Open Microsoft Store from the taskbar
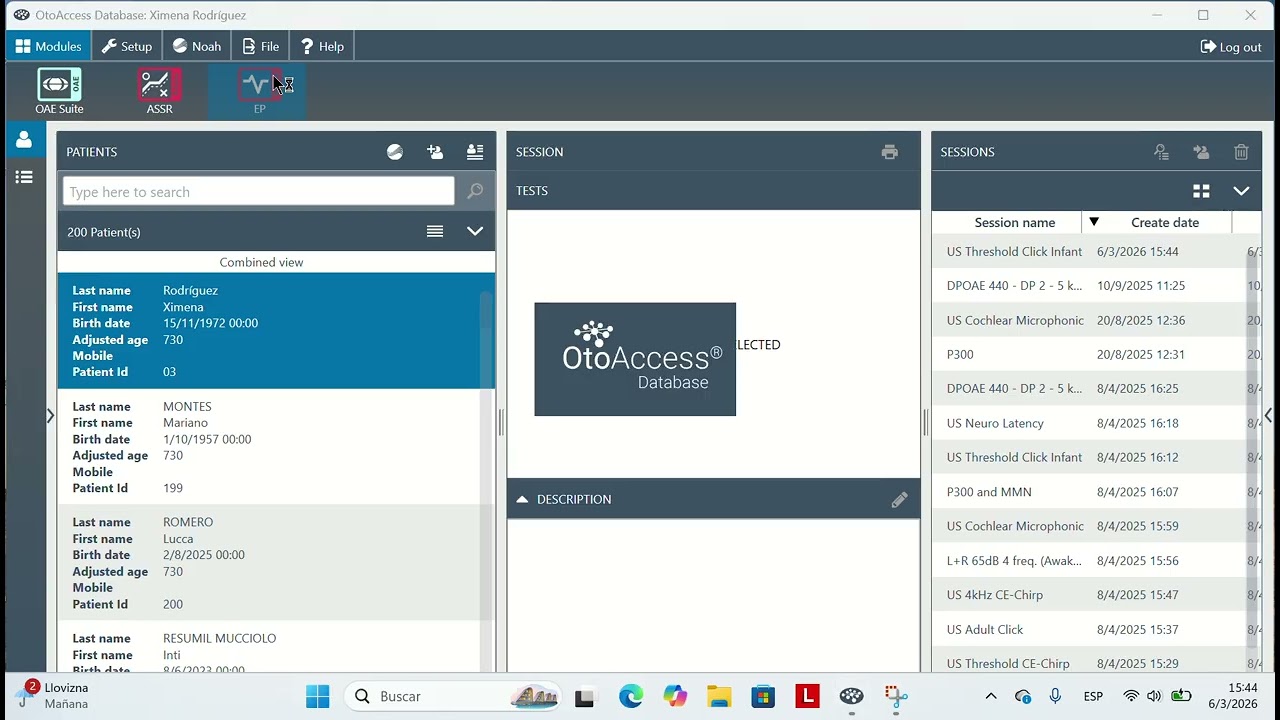Image resolution: width=1280 pixels, height=720 pixels. coord(763,696)
